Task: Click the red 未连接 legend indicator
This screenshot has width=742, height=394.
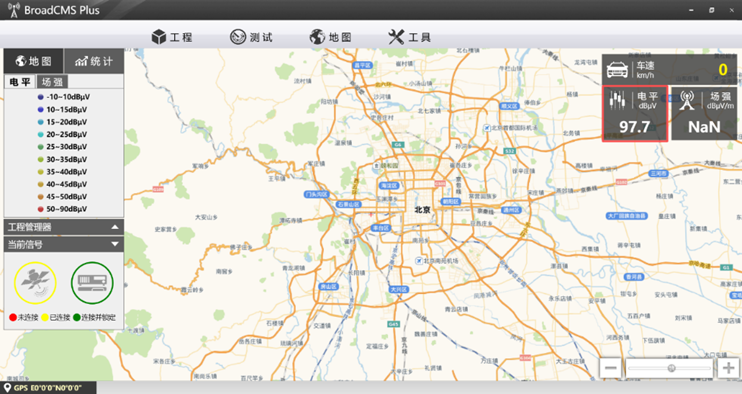Action: click(13, 317)
